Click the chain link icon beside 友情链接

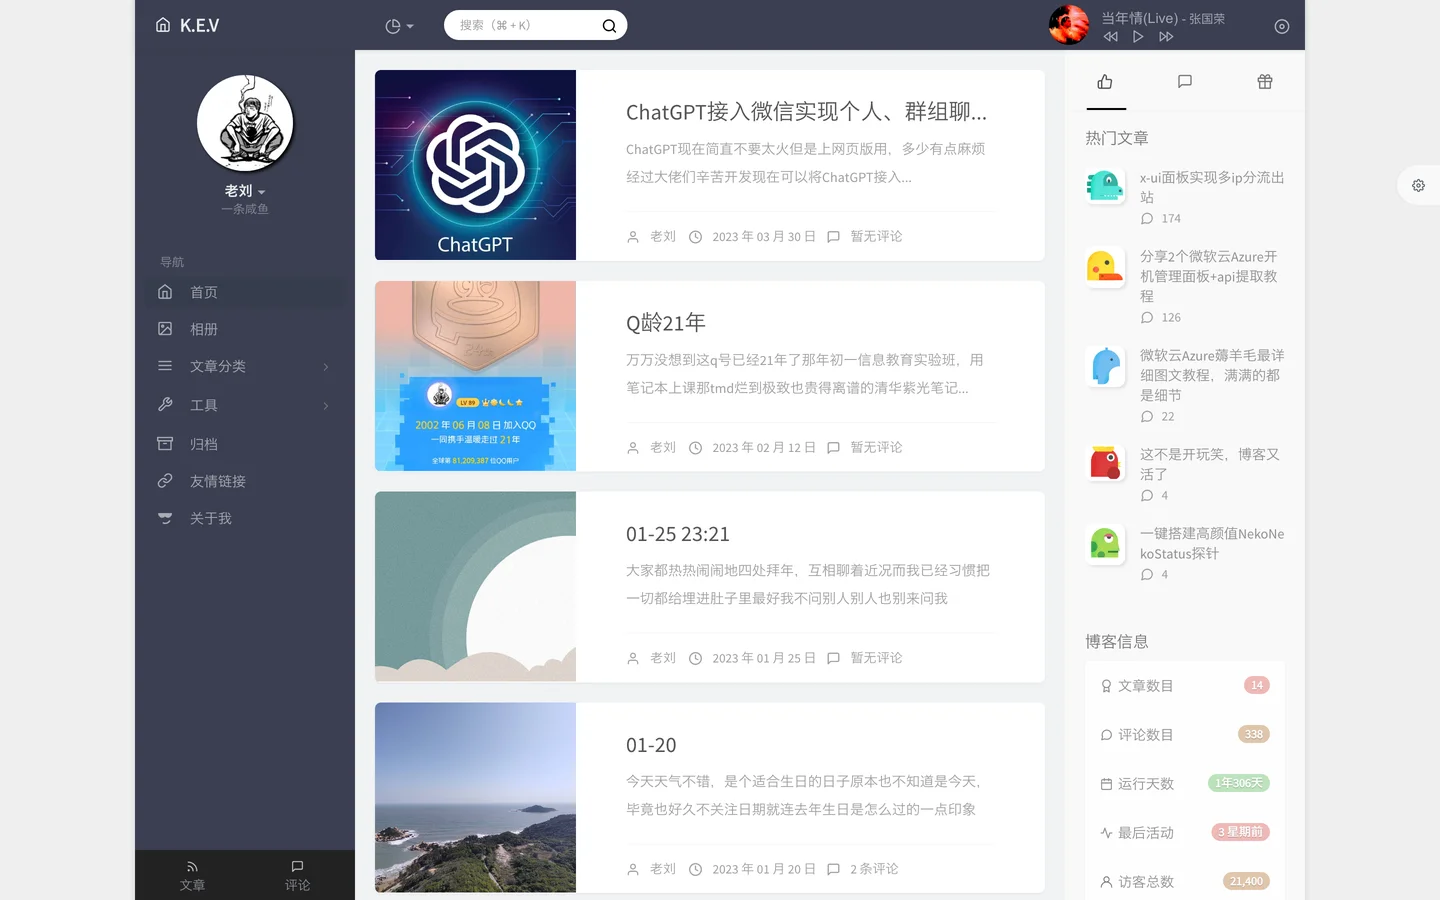(x=165, y=481)
